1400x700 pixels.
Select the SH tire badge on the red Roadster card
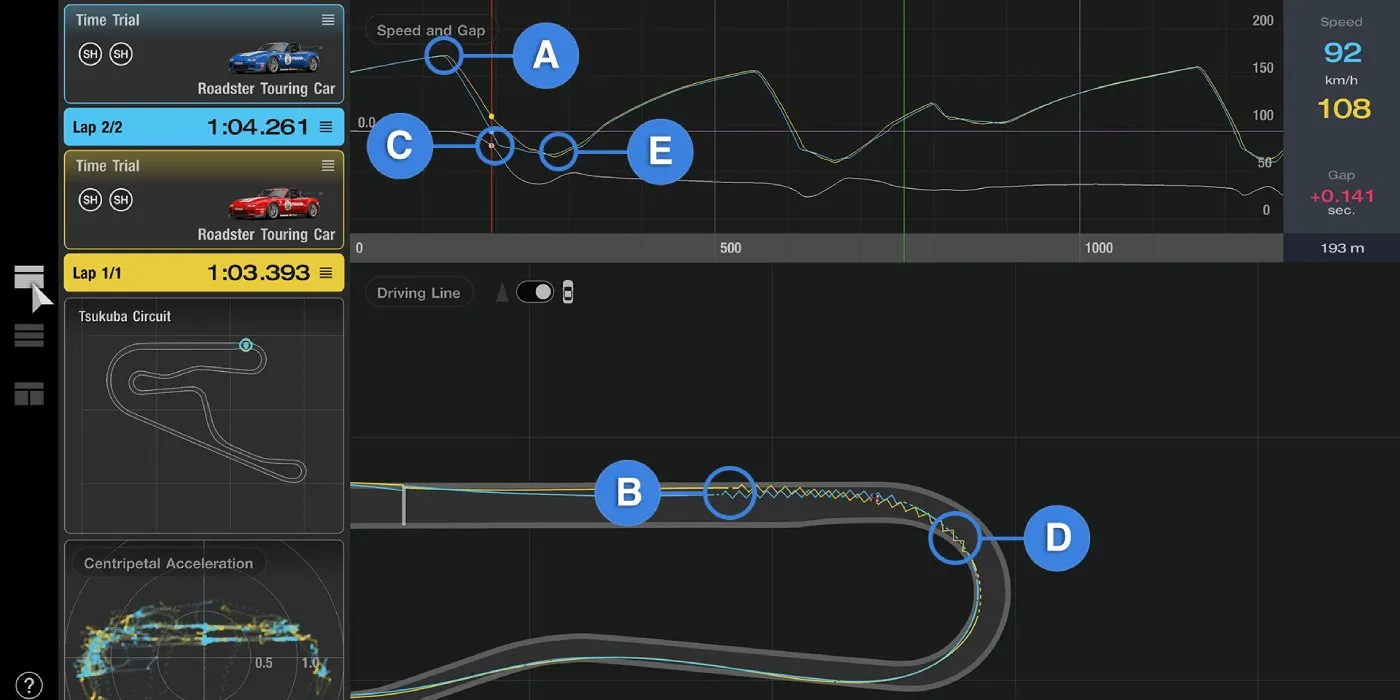(x=90, y=200)
